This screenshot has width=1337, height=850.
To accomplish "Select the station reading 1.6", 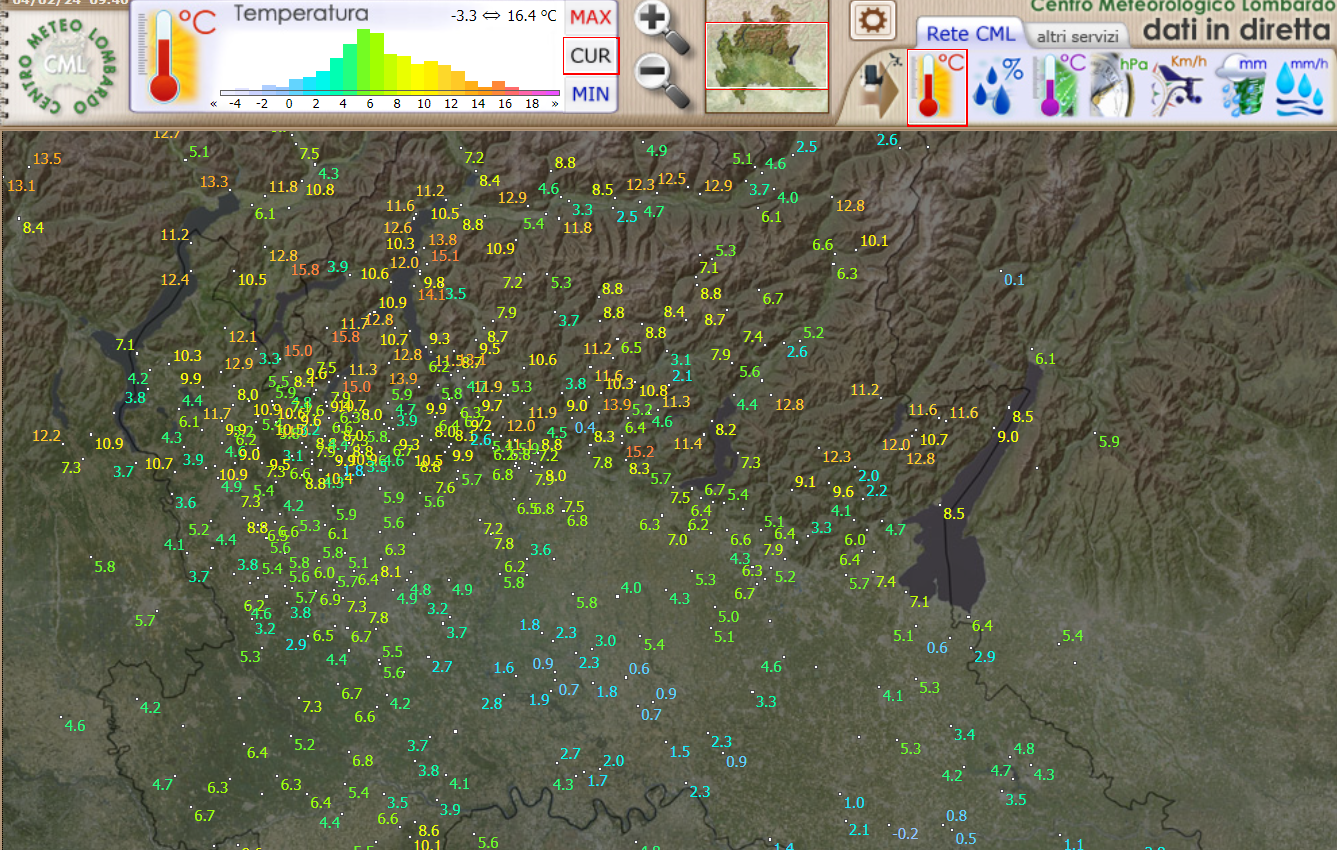I will [x=504, y=667].
